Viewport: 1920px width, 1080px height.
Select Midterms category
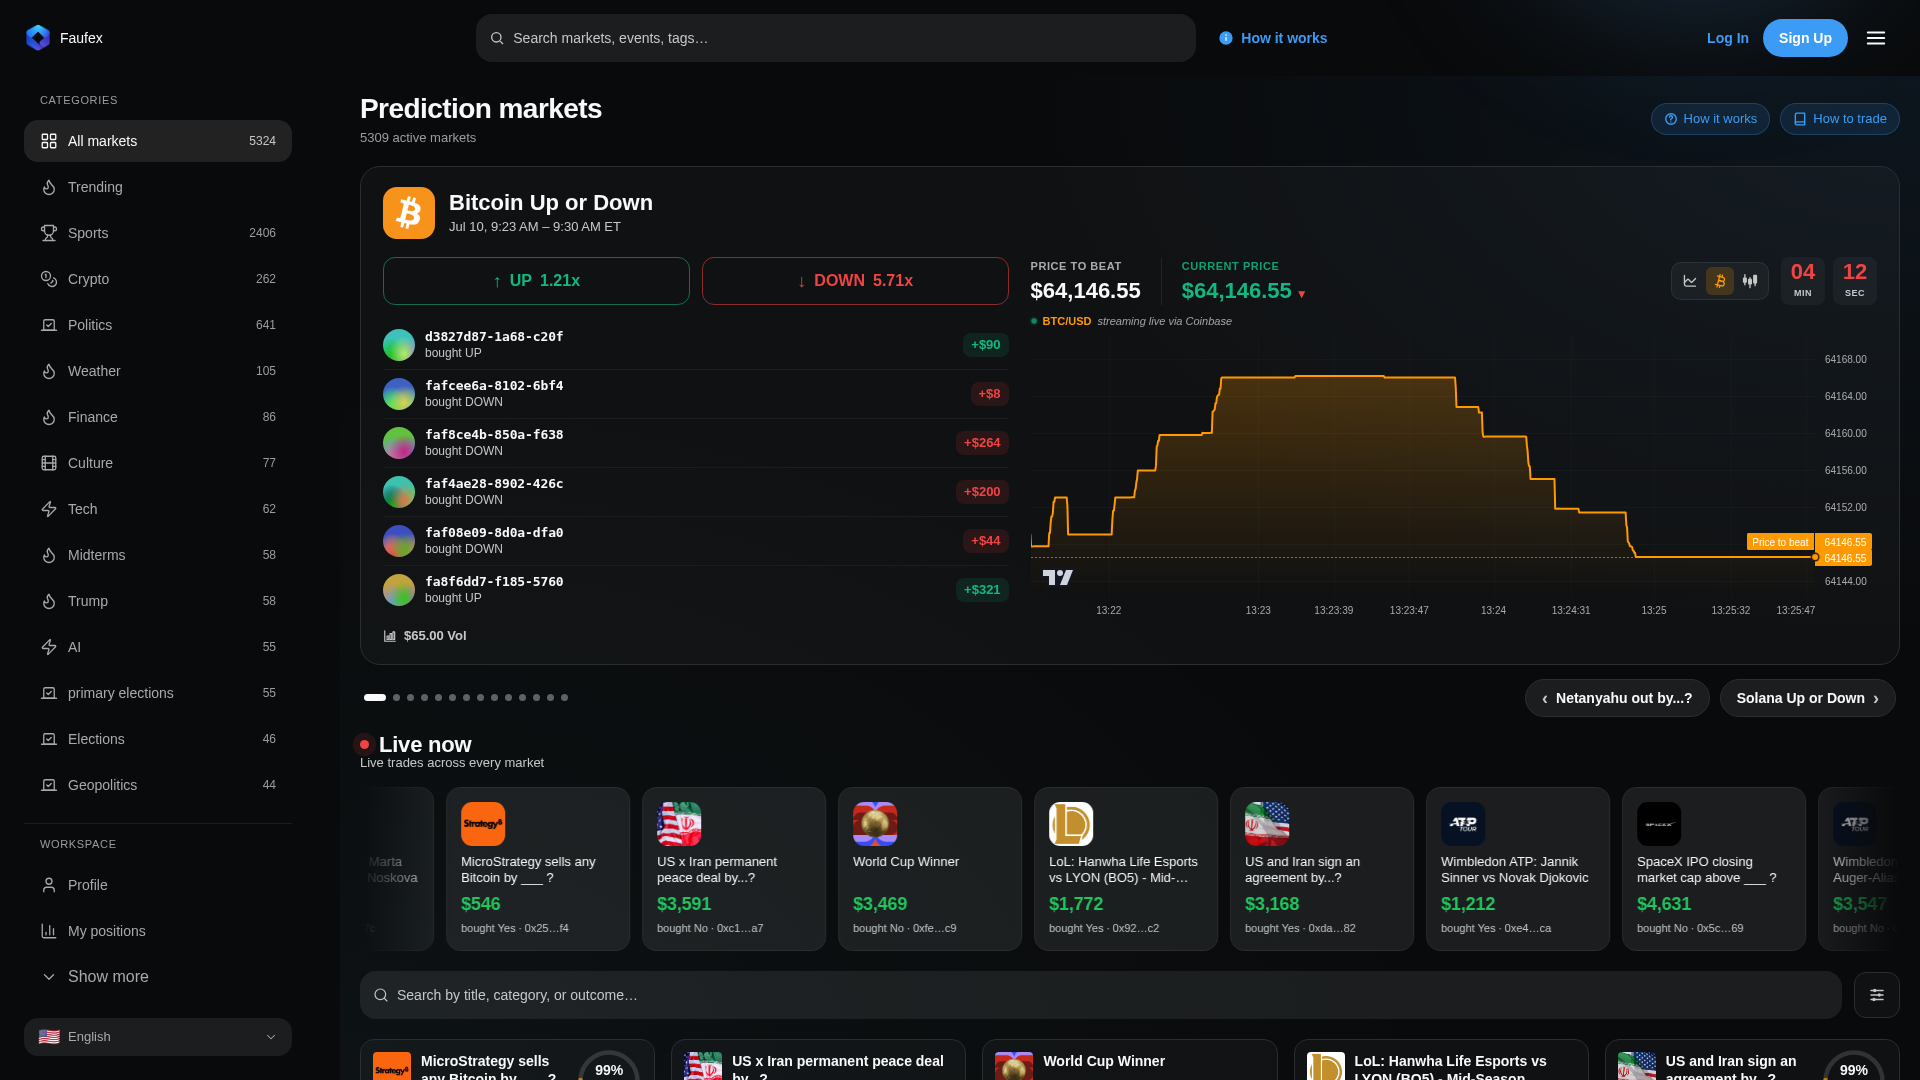tap(158, 555)
